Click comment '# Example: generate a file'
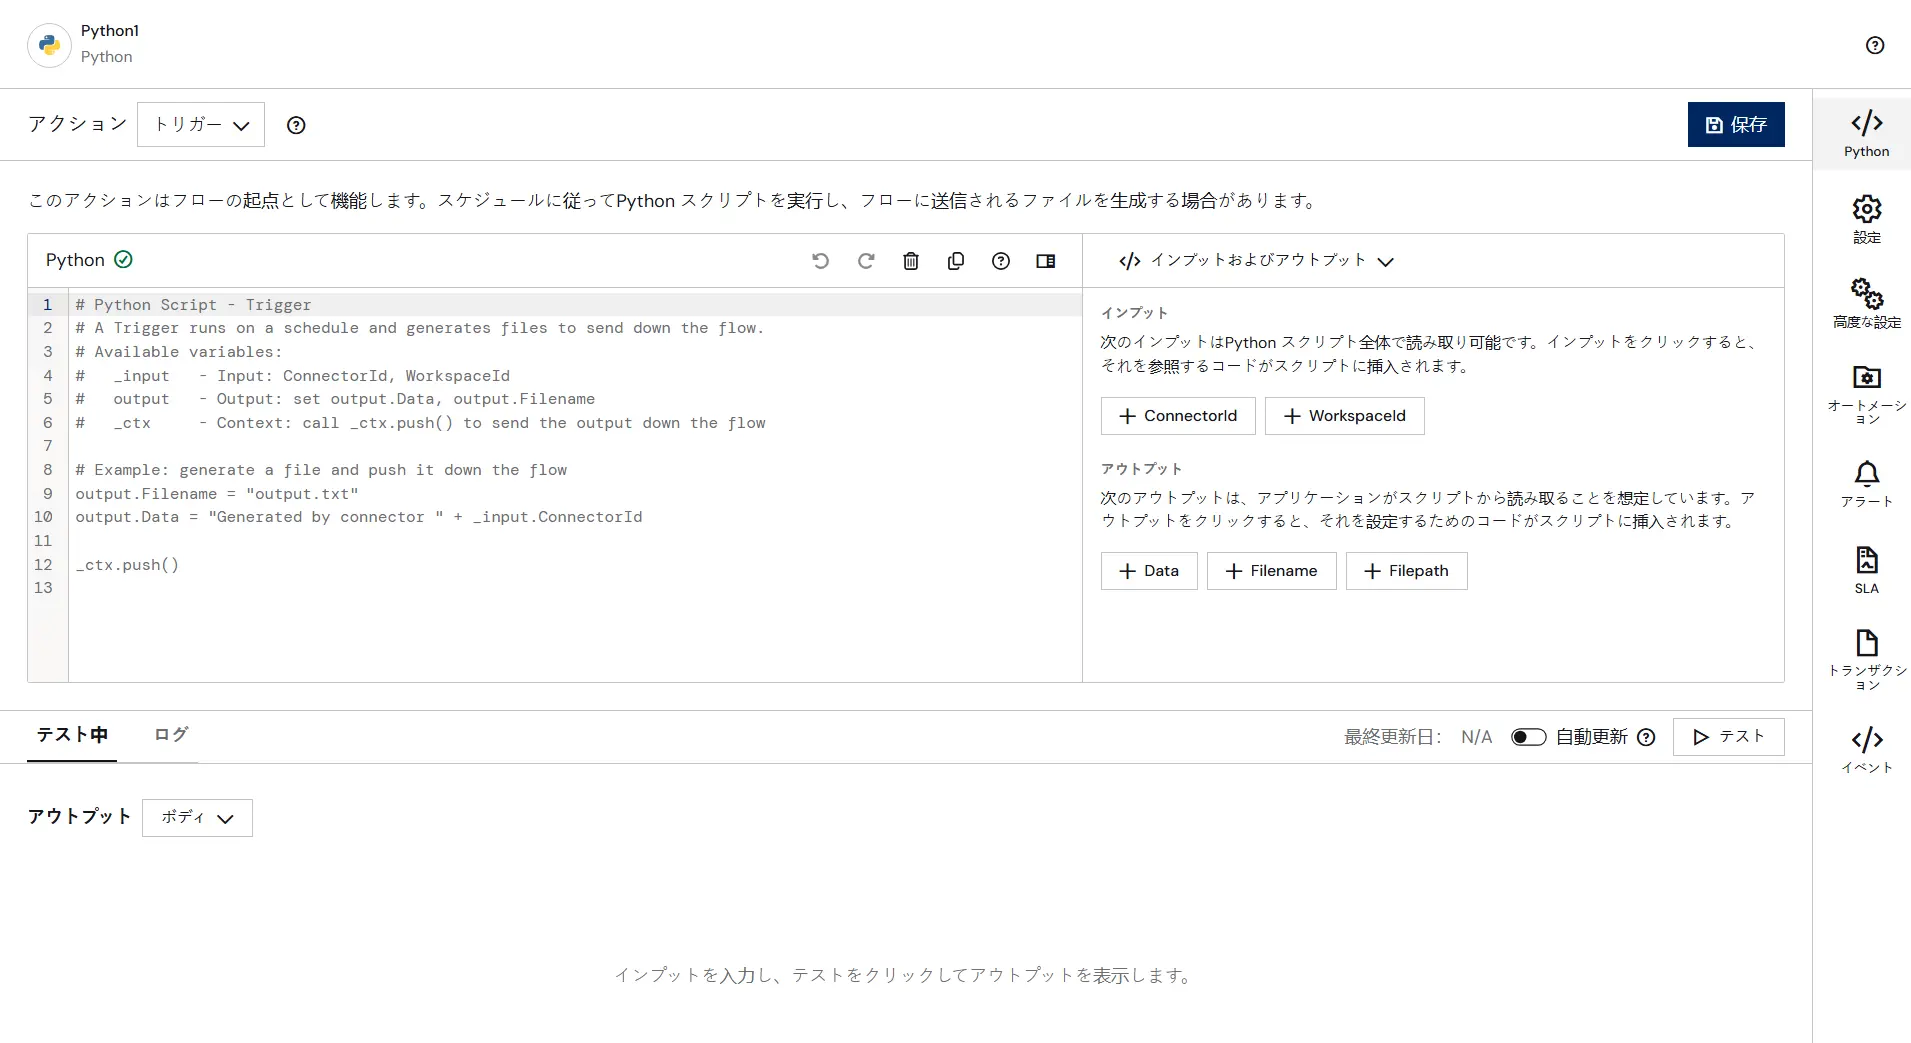This screenshot has width=1911, height=1043. [x=321, y=470]
